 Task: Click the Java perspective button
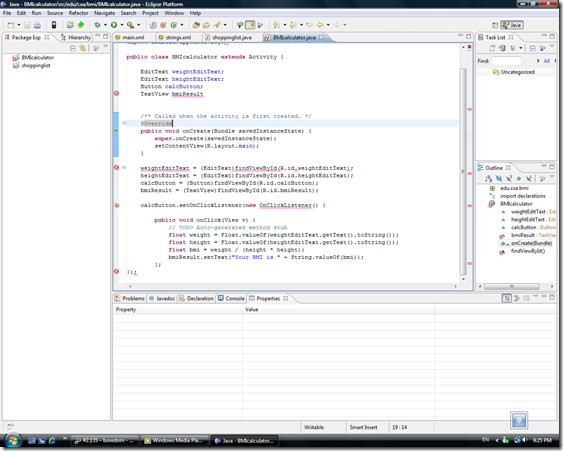coord(512,25)
